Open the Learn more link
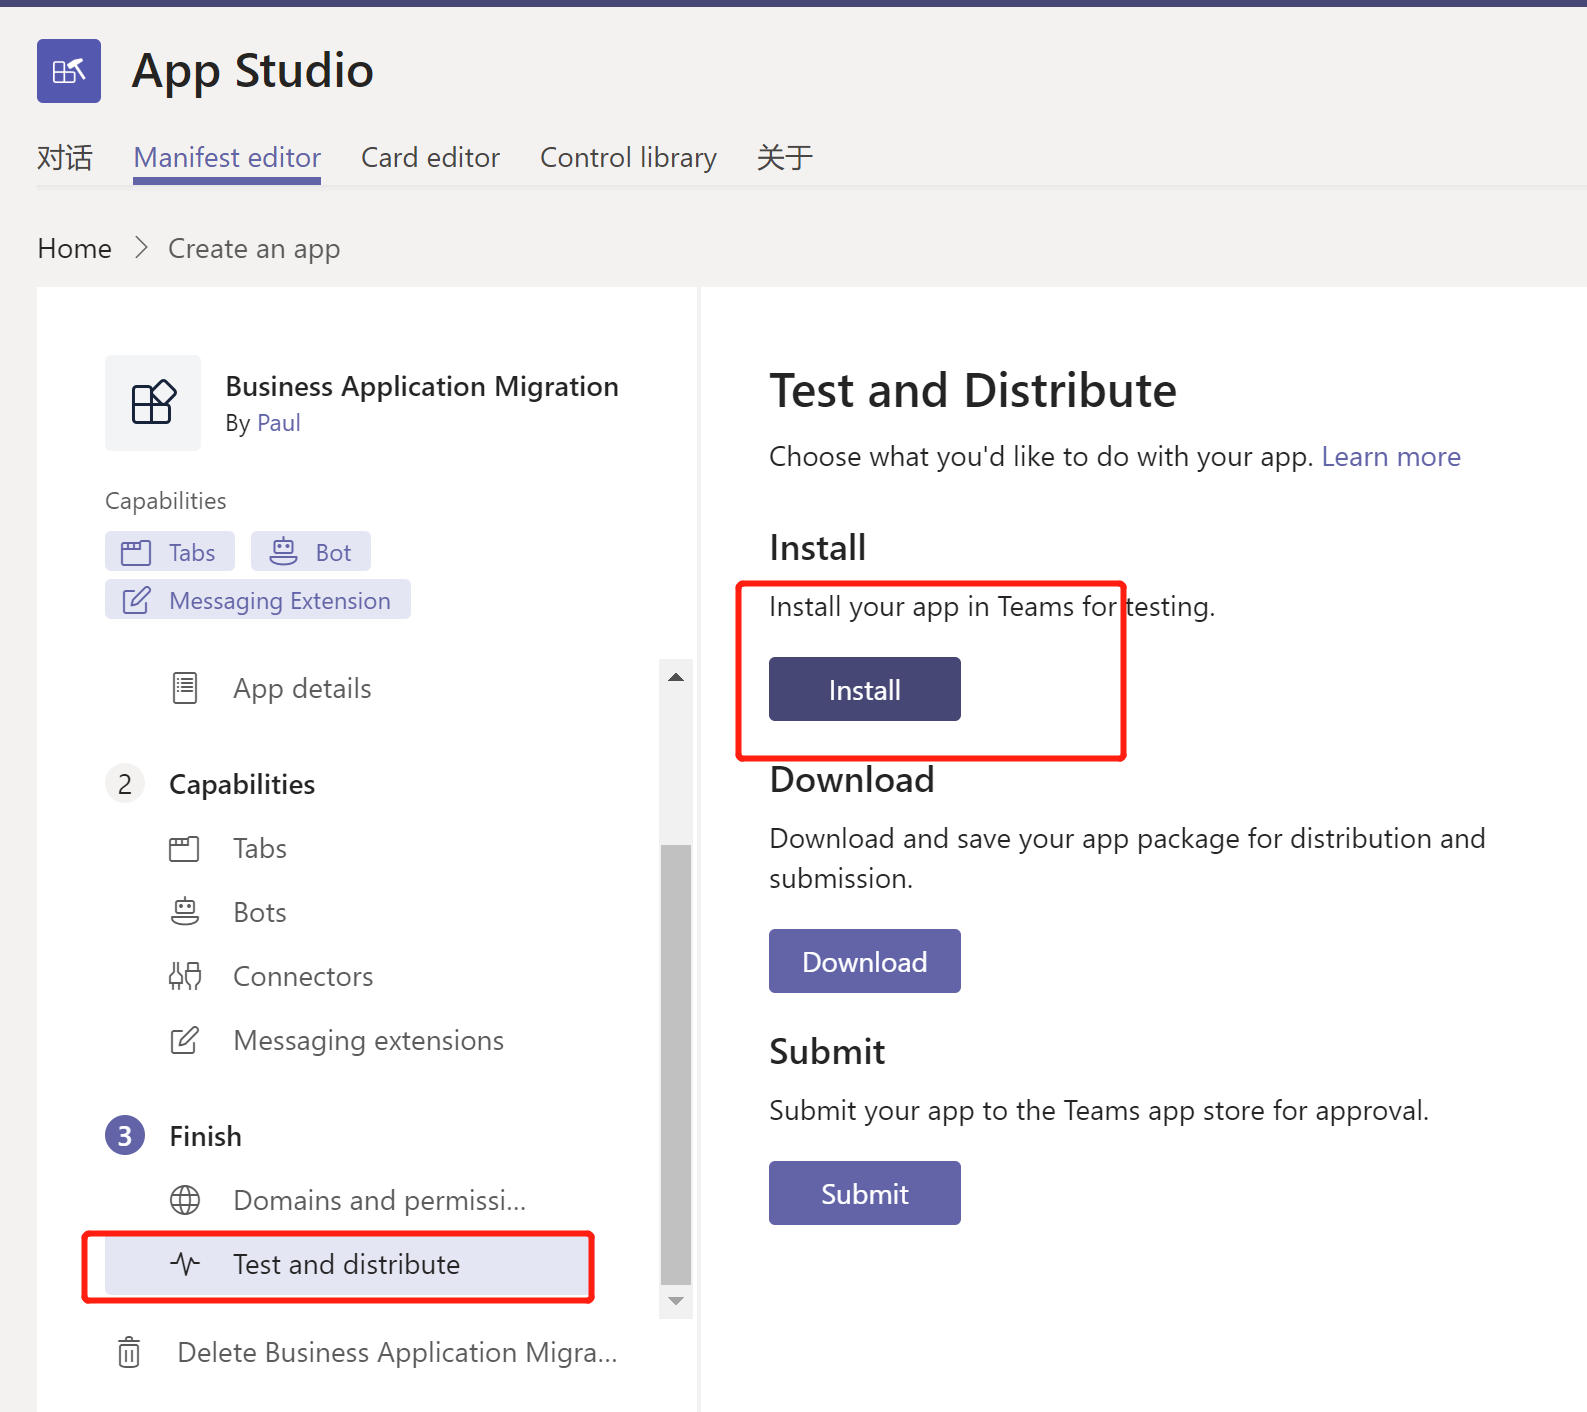This screenshot has height=1412, width=1587. 1391,456
